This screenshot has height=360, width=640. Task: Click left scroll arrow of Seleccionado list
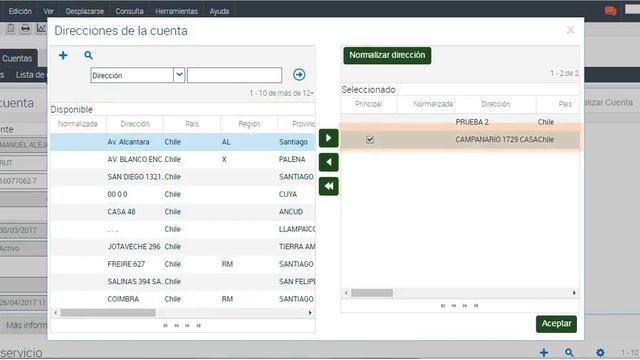(x=346, y=293)
